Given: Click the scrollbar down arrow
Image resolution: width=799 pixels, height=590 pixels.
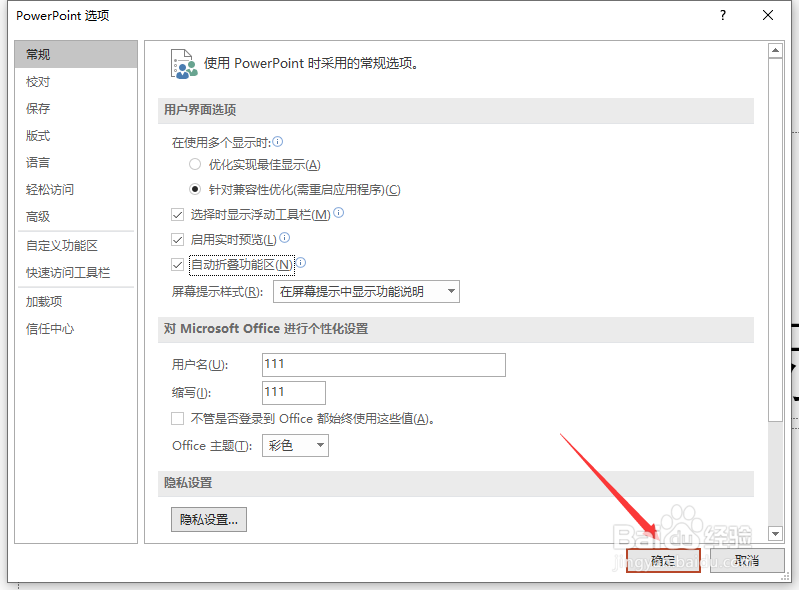Looking at the screenshot, I should click(776, 533).
